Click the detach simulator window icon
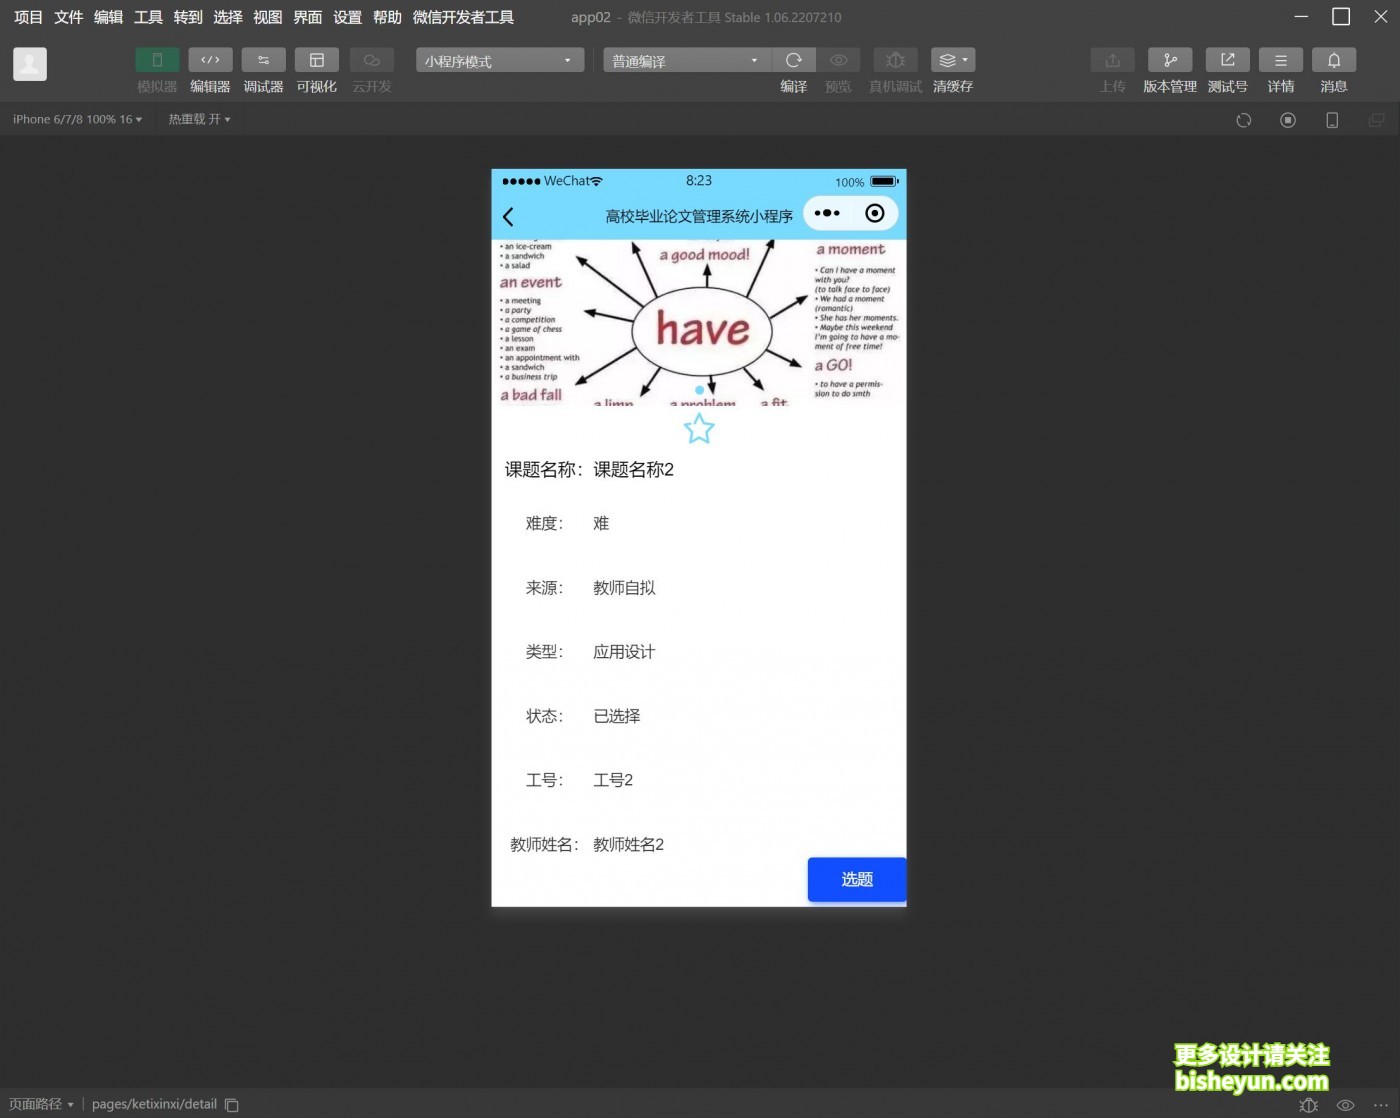1400x1118 pixels. pos(1376,120)
